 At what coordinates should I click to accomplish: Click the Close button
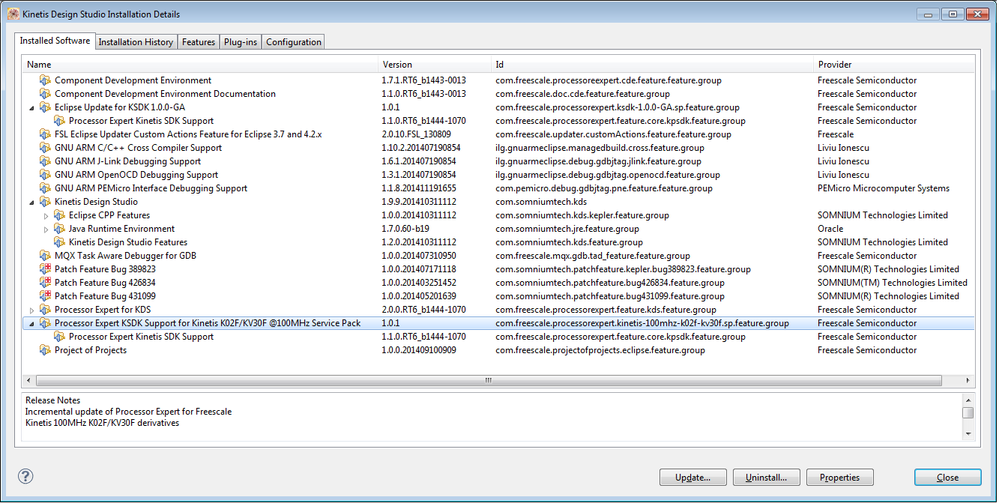[x=947, y=477]
